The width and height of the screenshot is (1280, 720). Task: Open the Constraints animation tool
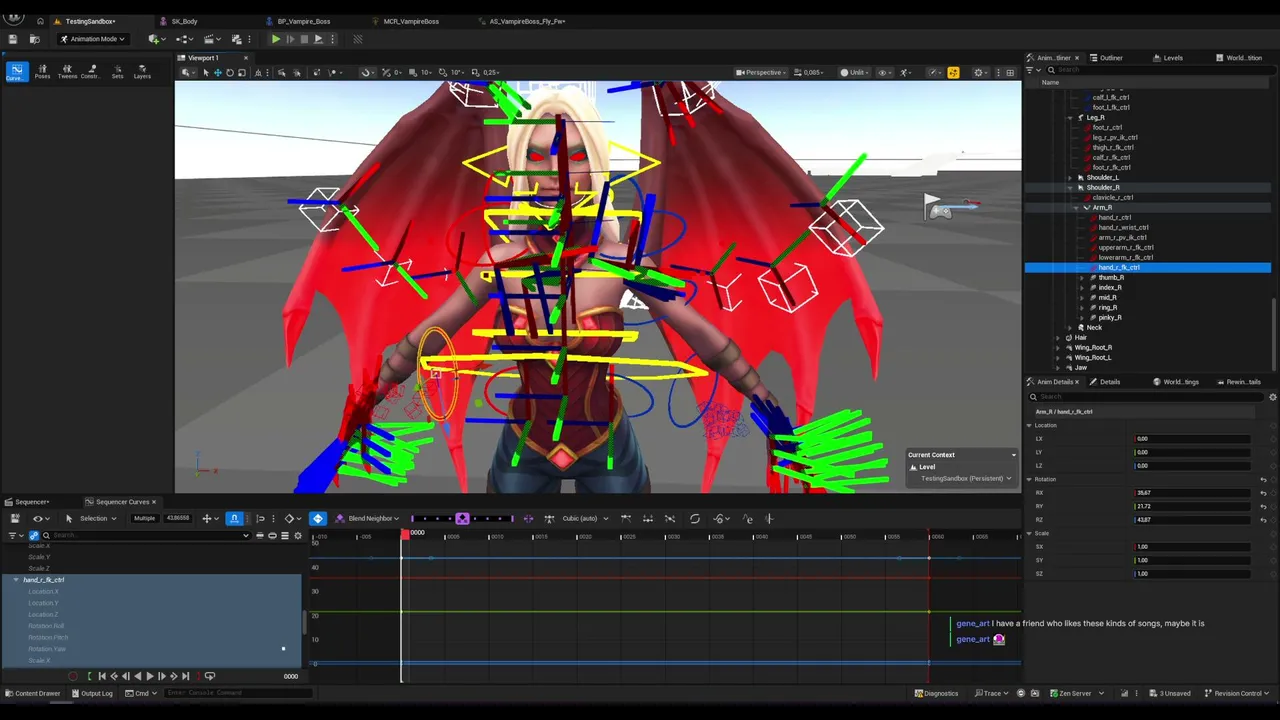point(91,72)
